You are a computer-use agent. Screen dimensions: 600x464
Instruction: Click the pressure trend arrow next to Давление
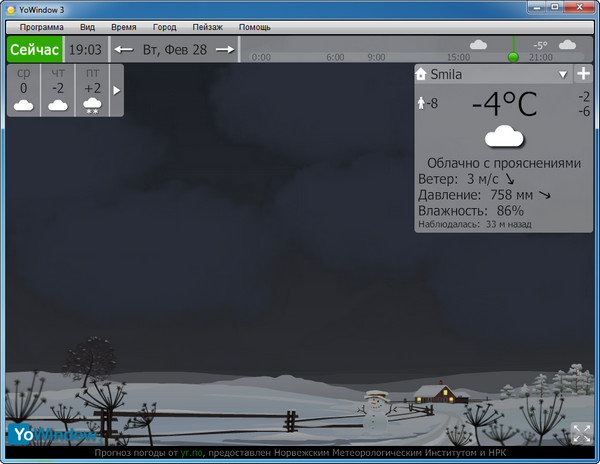545,195
